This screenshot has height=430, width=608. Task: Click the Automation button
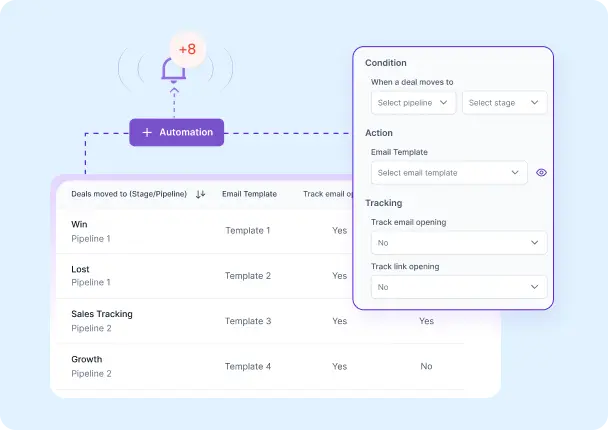click(177, 132)
